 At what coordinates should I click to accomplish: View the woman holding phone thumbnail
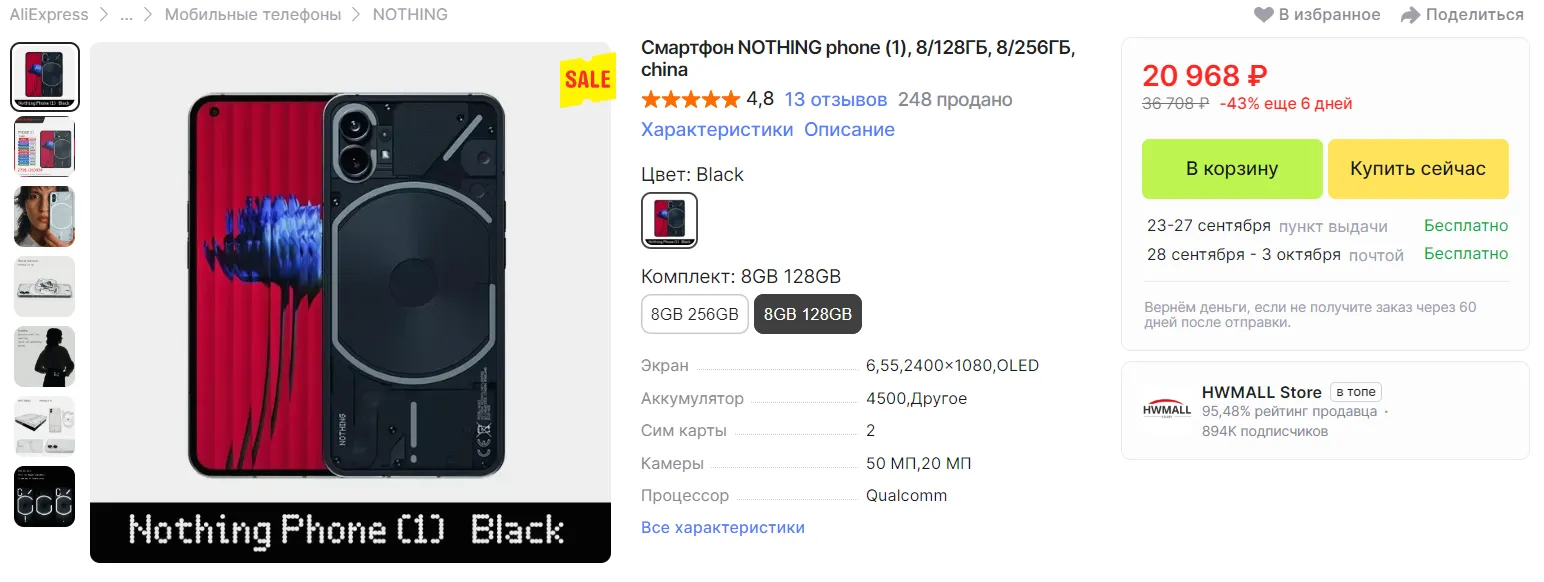coord(44,216)
